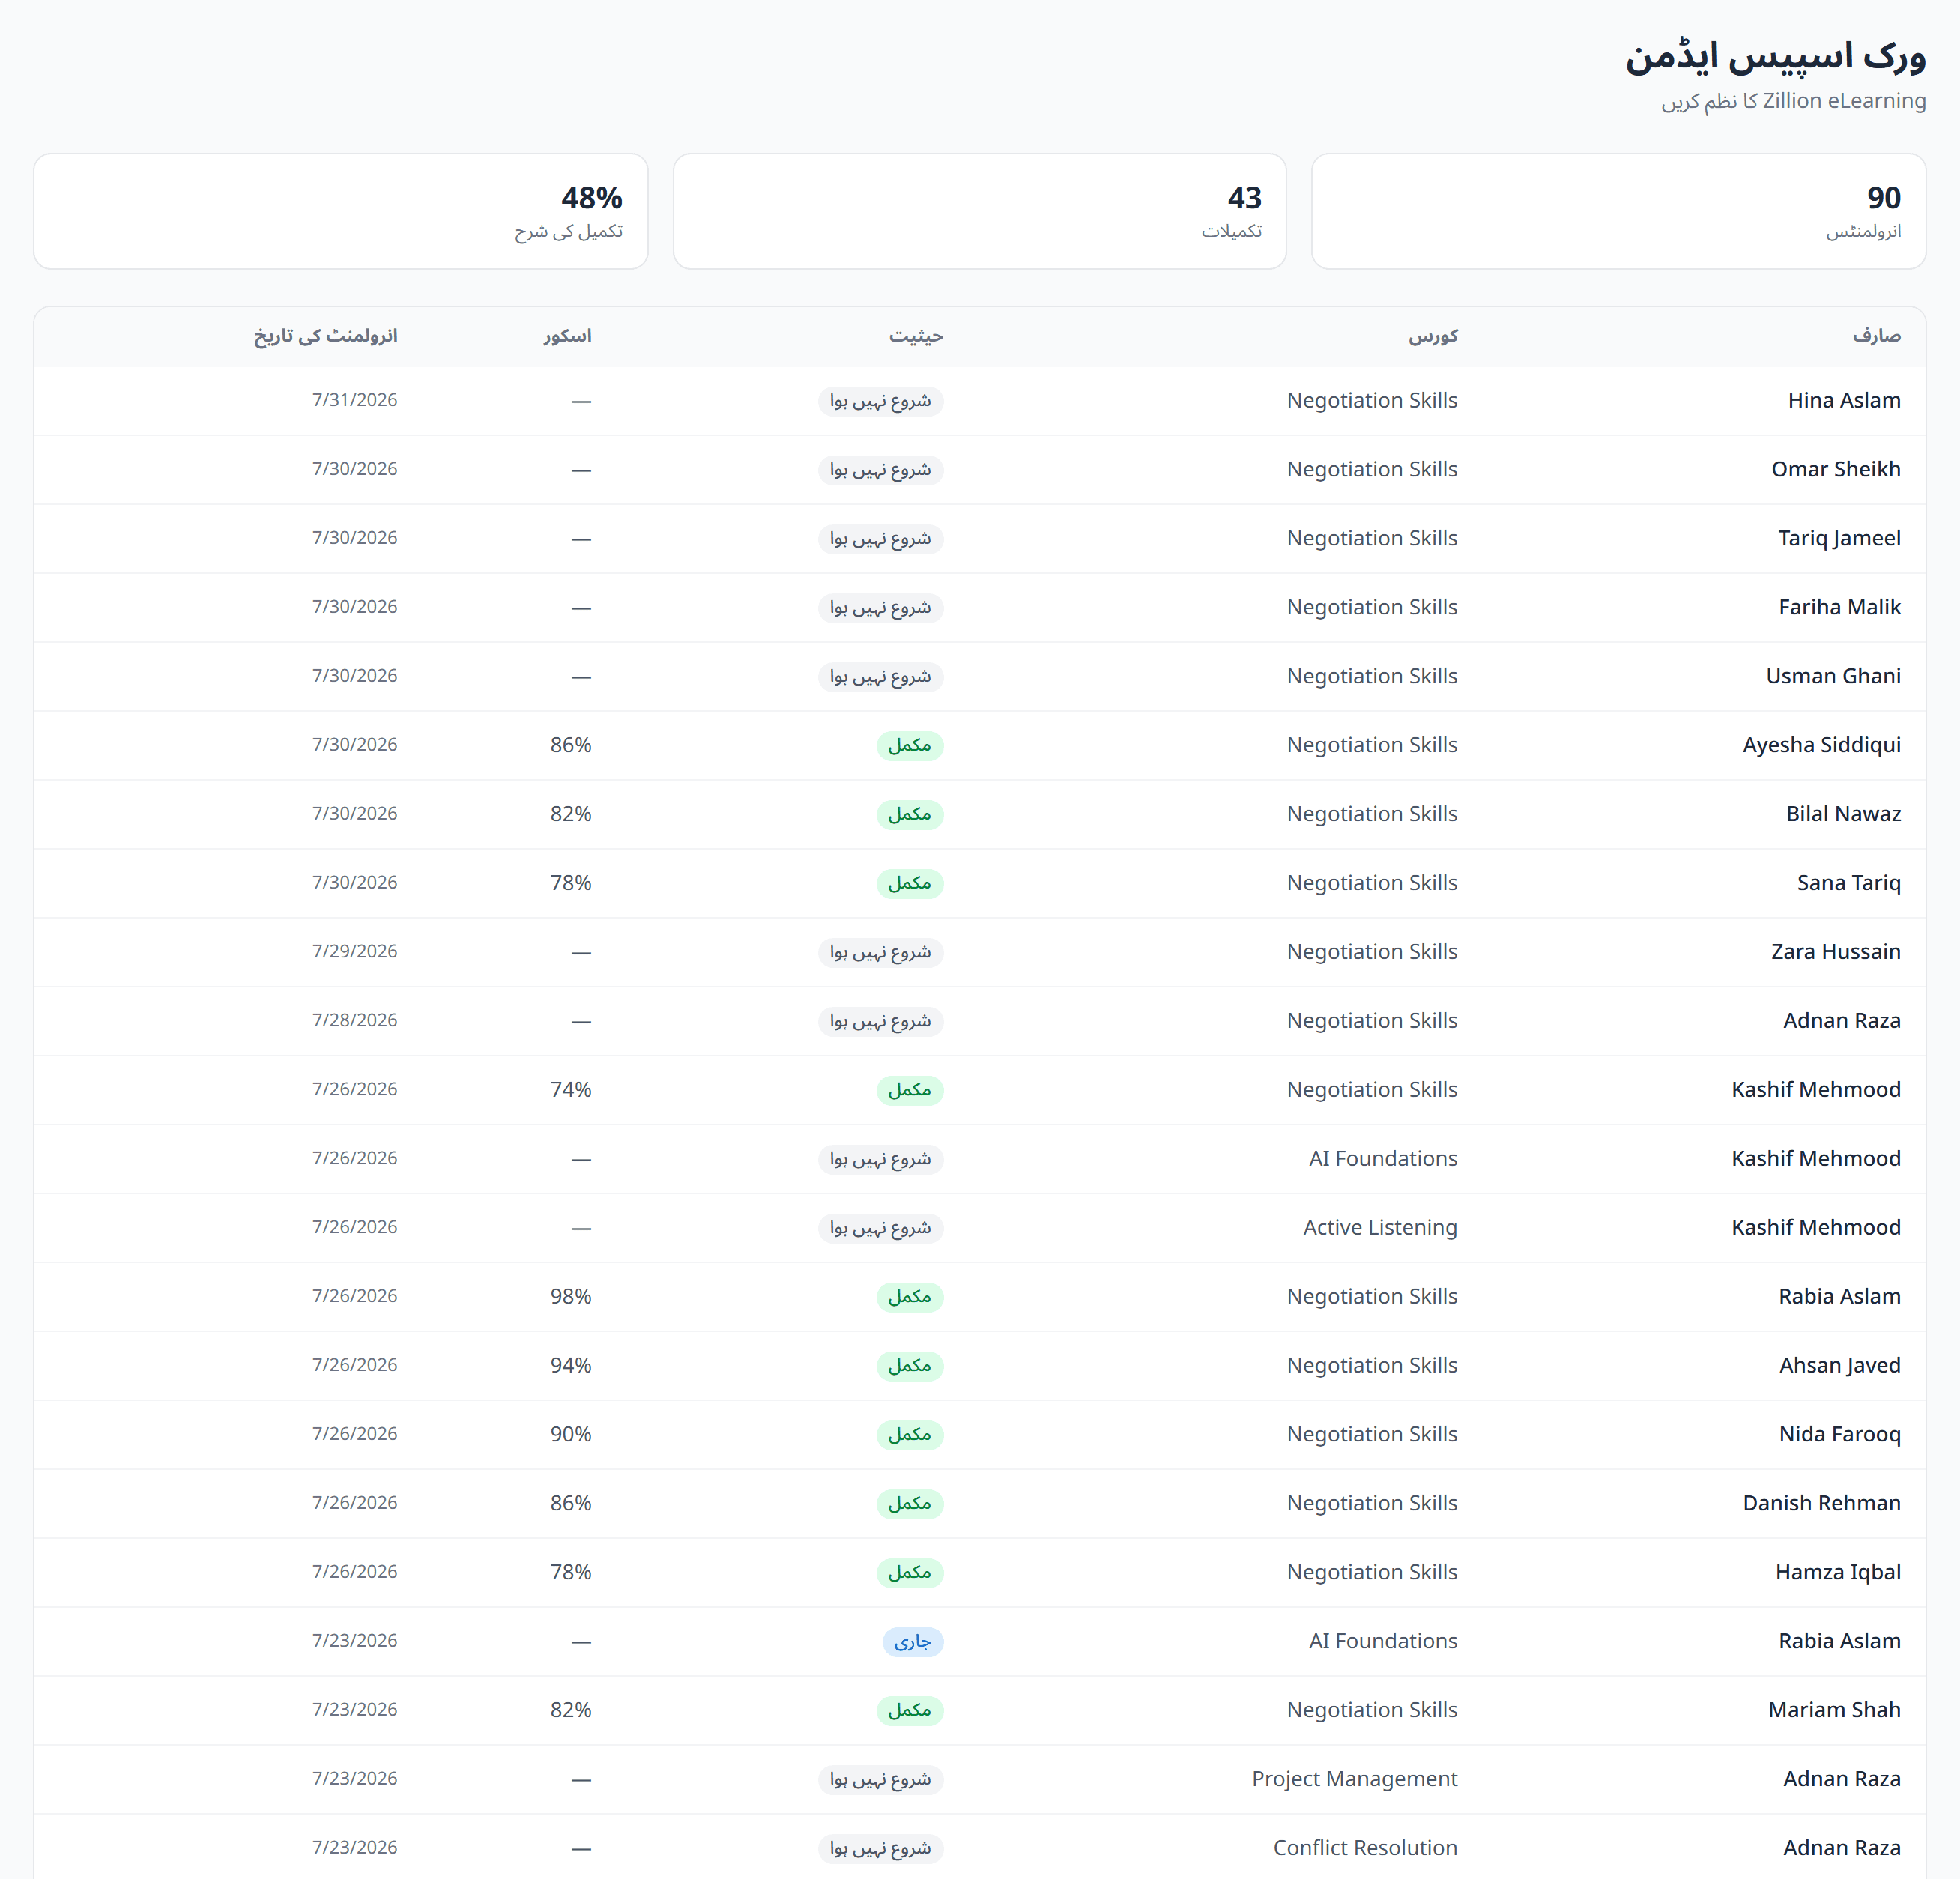Select the user name Fariha Malik
This screenshot has width=1960, height=1879.
point(1839,607)
